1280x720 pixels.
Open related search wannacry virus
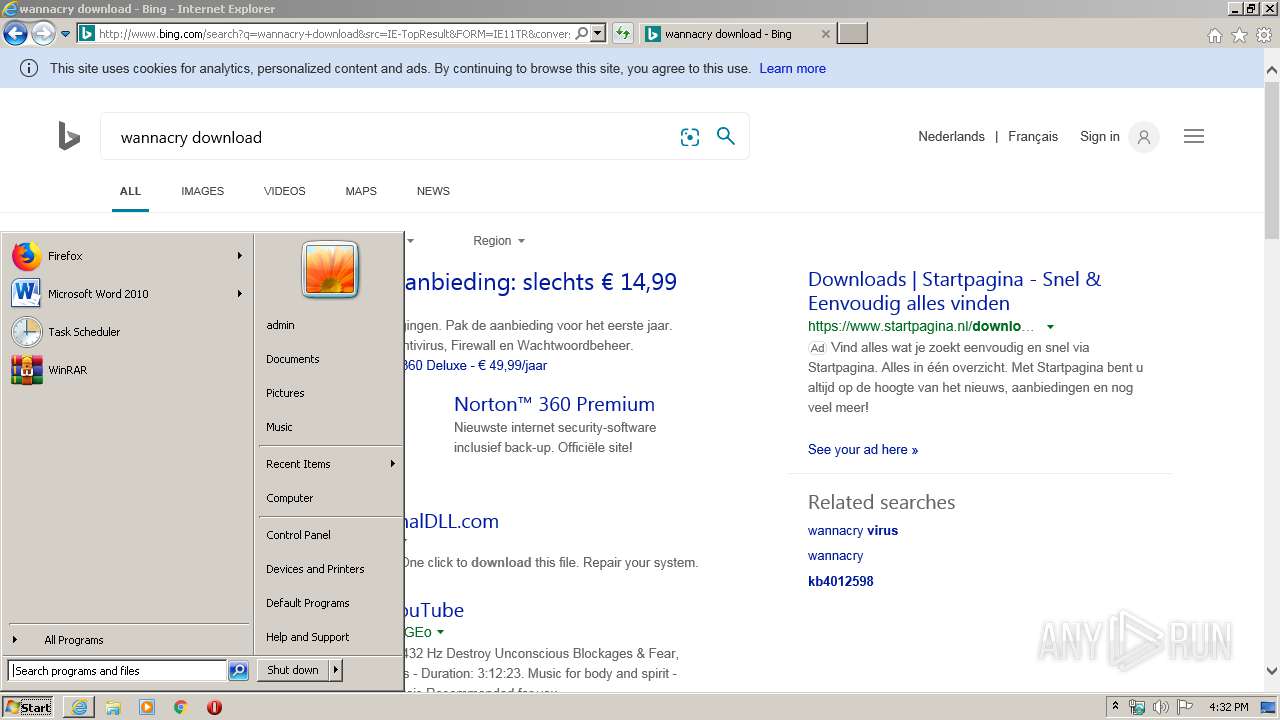853,531
